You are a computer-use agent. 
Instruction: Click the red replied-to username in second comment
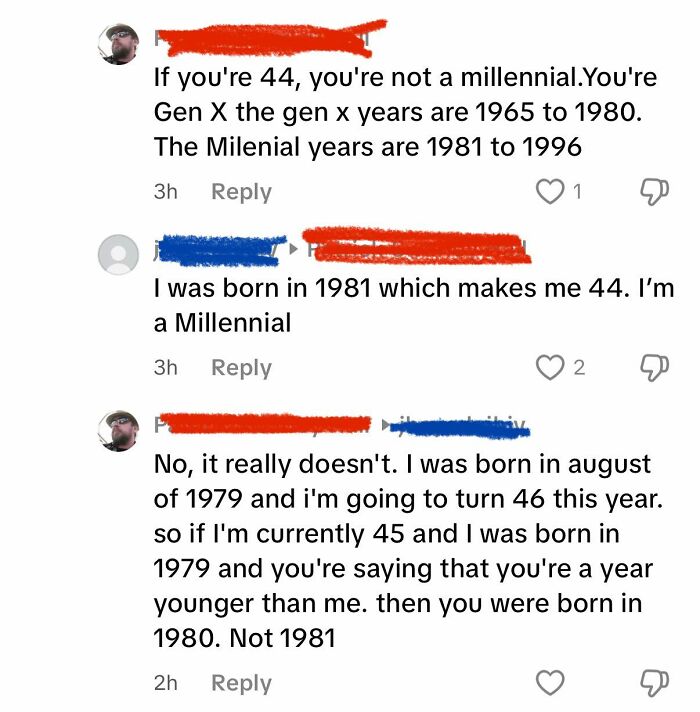coord(415,247)
